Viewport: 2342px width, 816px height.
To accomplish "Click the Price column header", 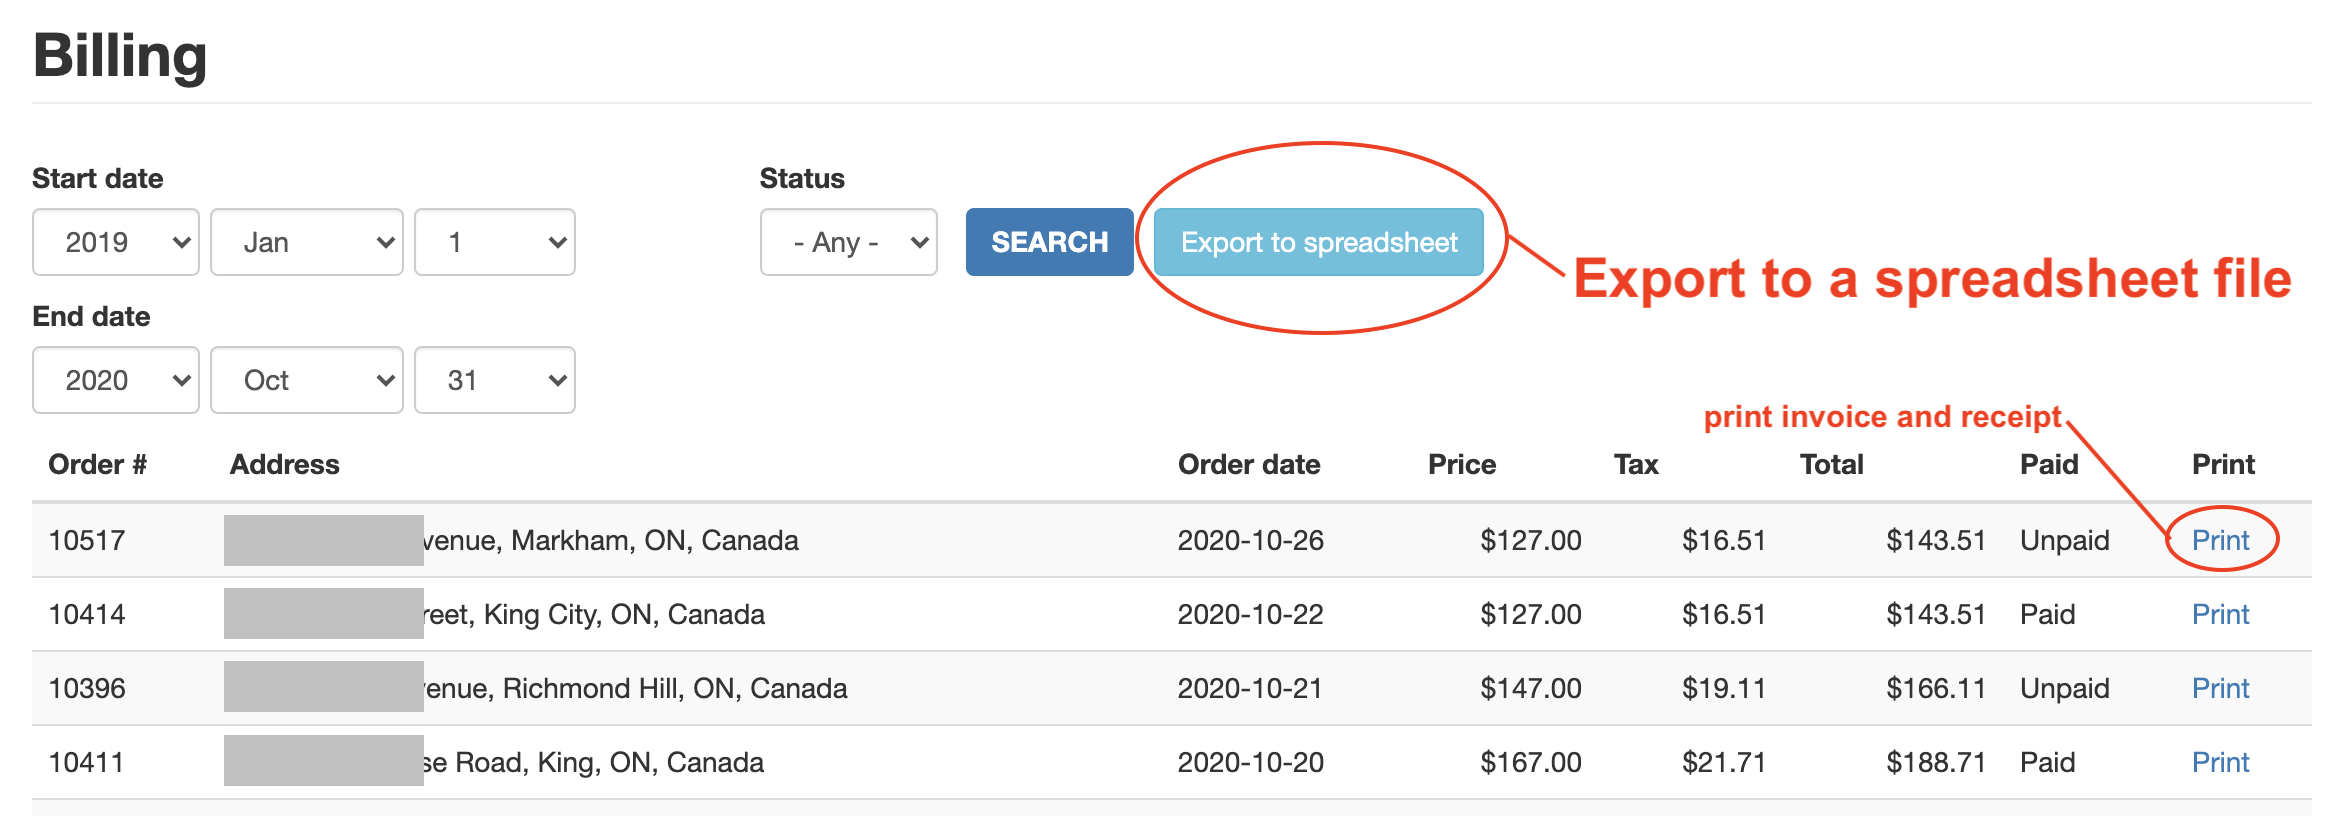I will (1461, 464).
